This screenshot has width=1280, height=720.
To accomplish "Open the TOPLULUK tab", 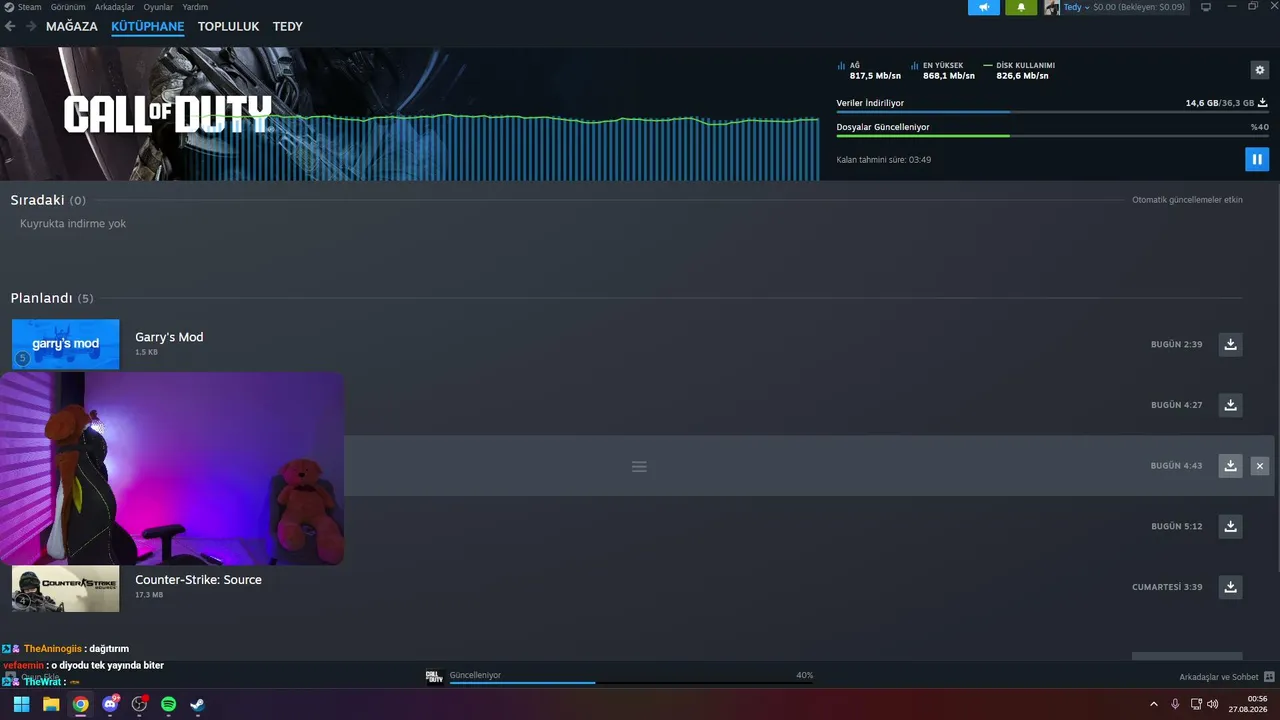I will [x=228, y=26].
